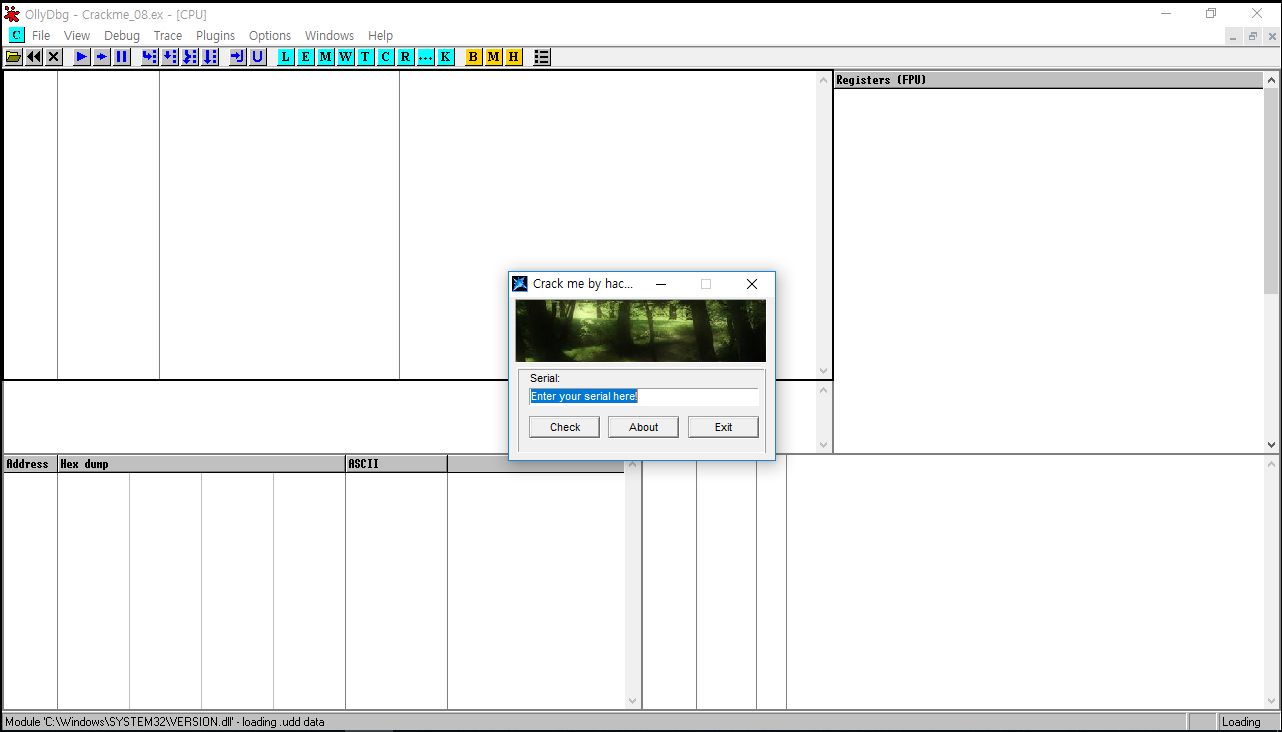Open the View menu
Image resolution: width=1282 pixels, height=732 pixels.
coord(77,35)
